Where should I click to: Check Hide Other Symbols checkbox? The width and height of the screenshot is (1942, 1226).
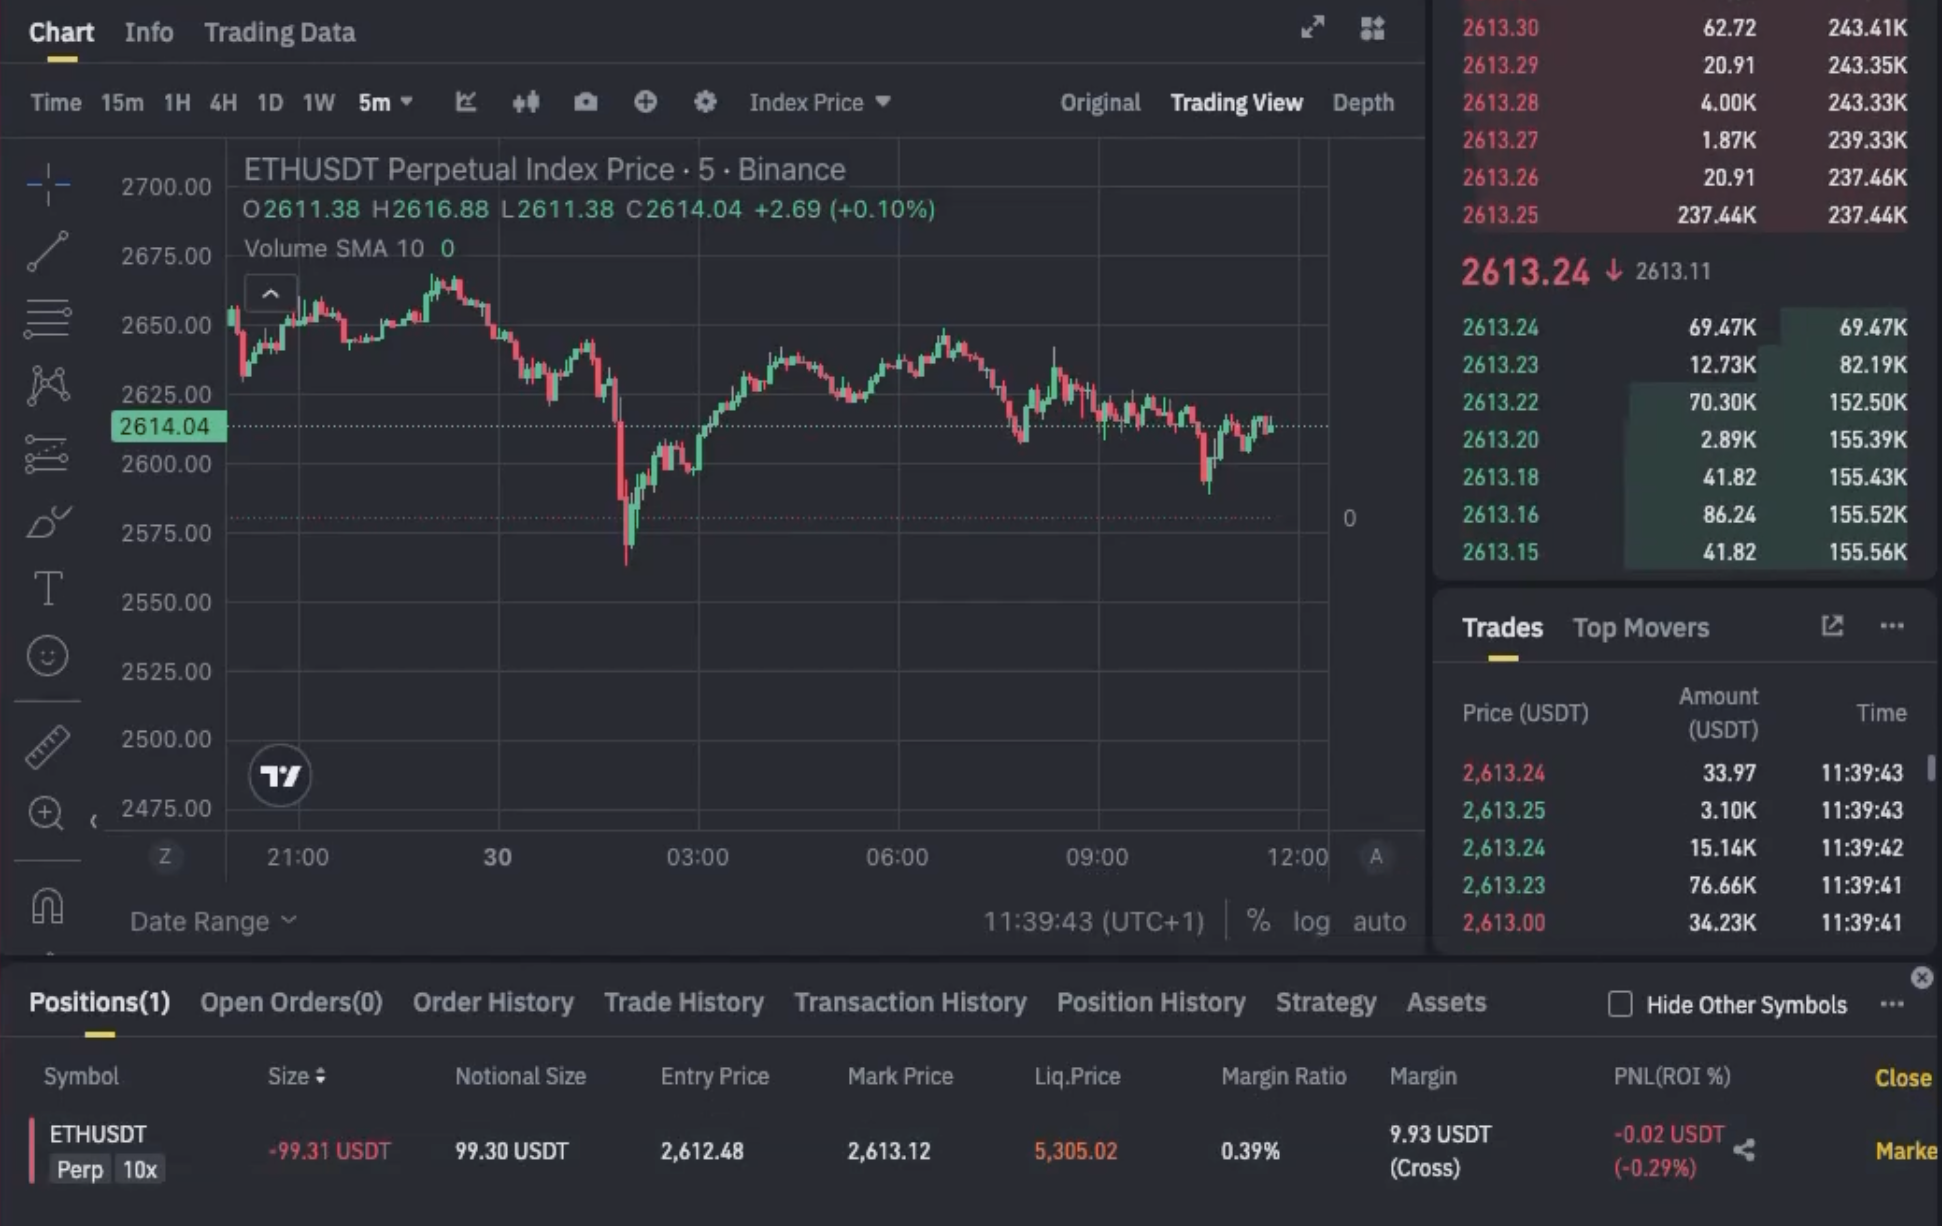1619,1004
